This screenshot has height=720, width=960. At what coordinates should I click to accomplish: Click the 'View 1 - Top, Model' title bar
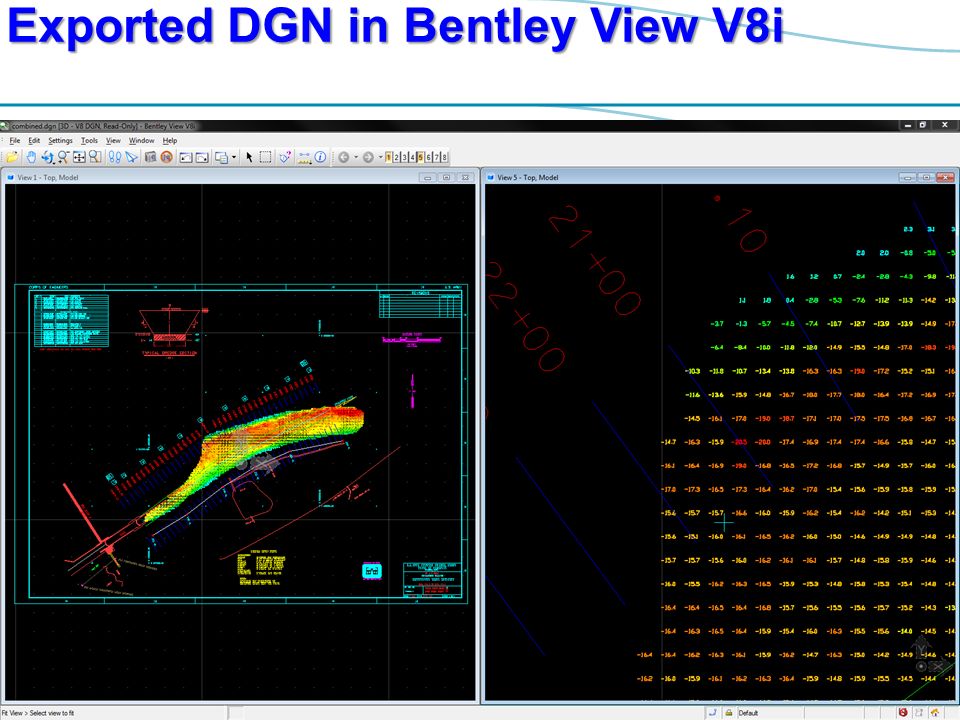[240, 178]
